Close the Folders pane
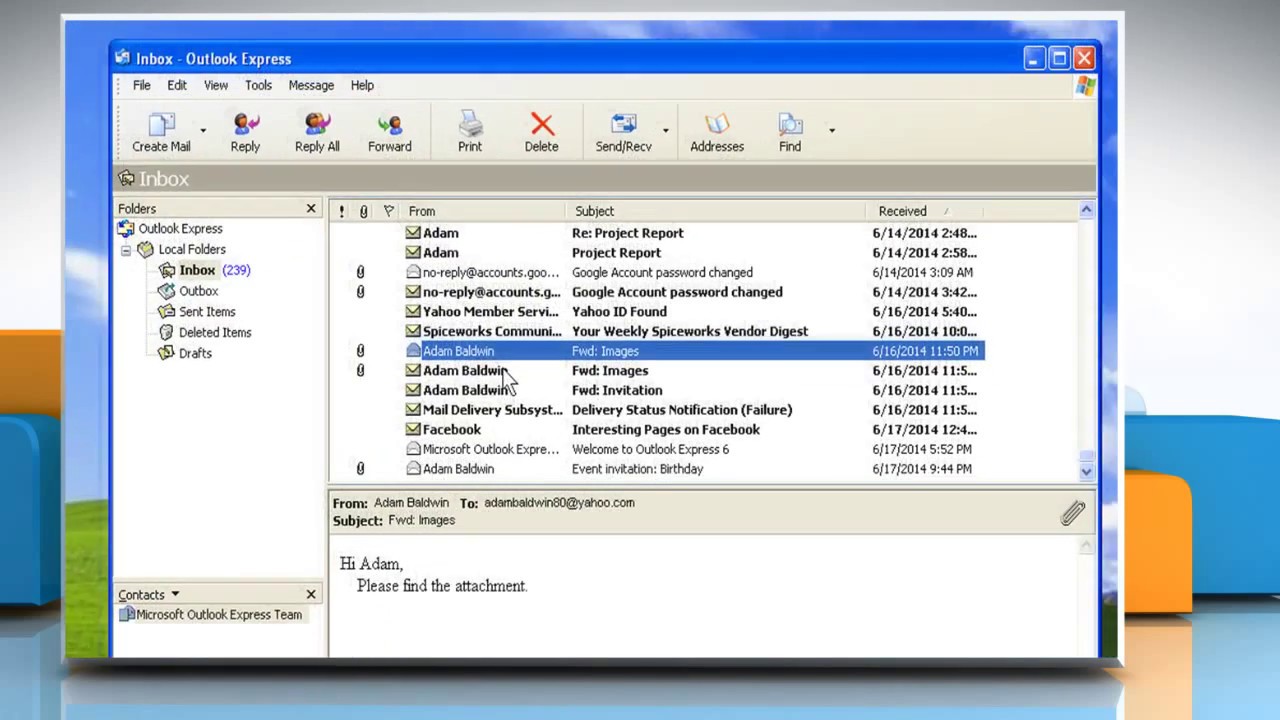This screenshot has width=1280, height=720. coord(311,208)
